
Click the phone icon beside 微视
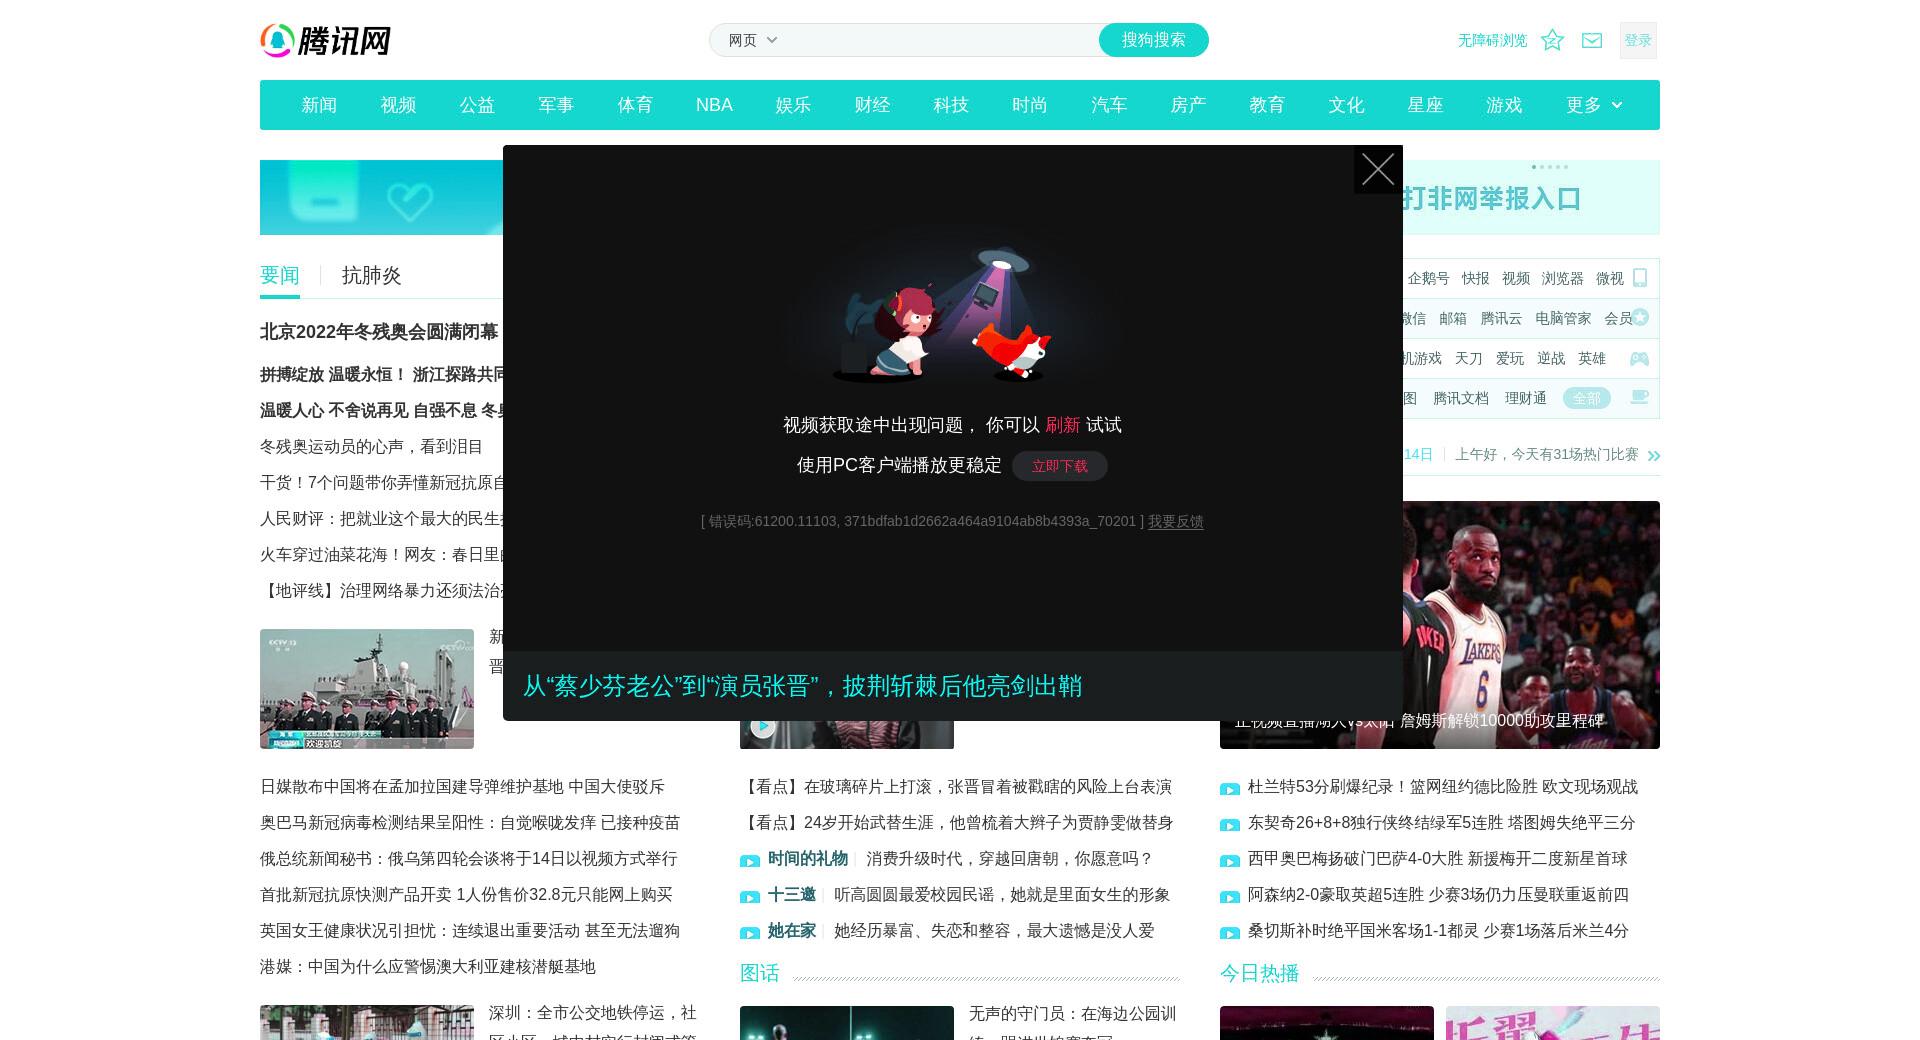1640,278
